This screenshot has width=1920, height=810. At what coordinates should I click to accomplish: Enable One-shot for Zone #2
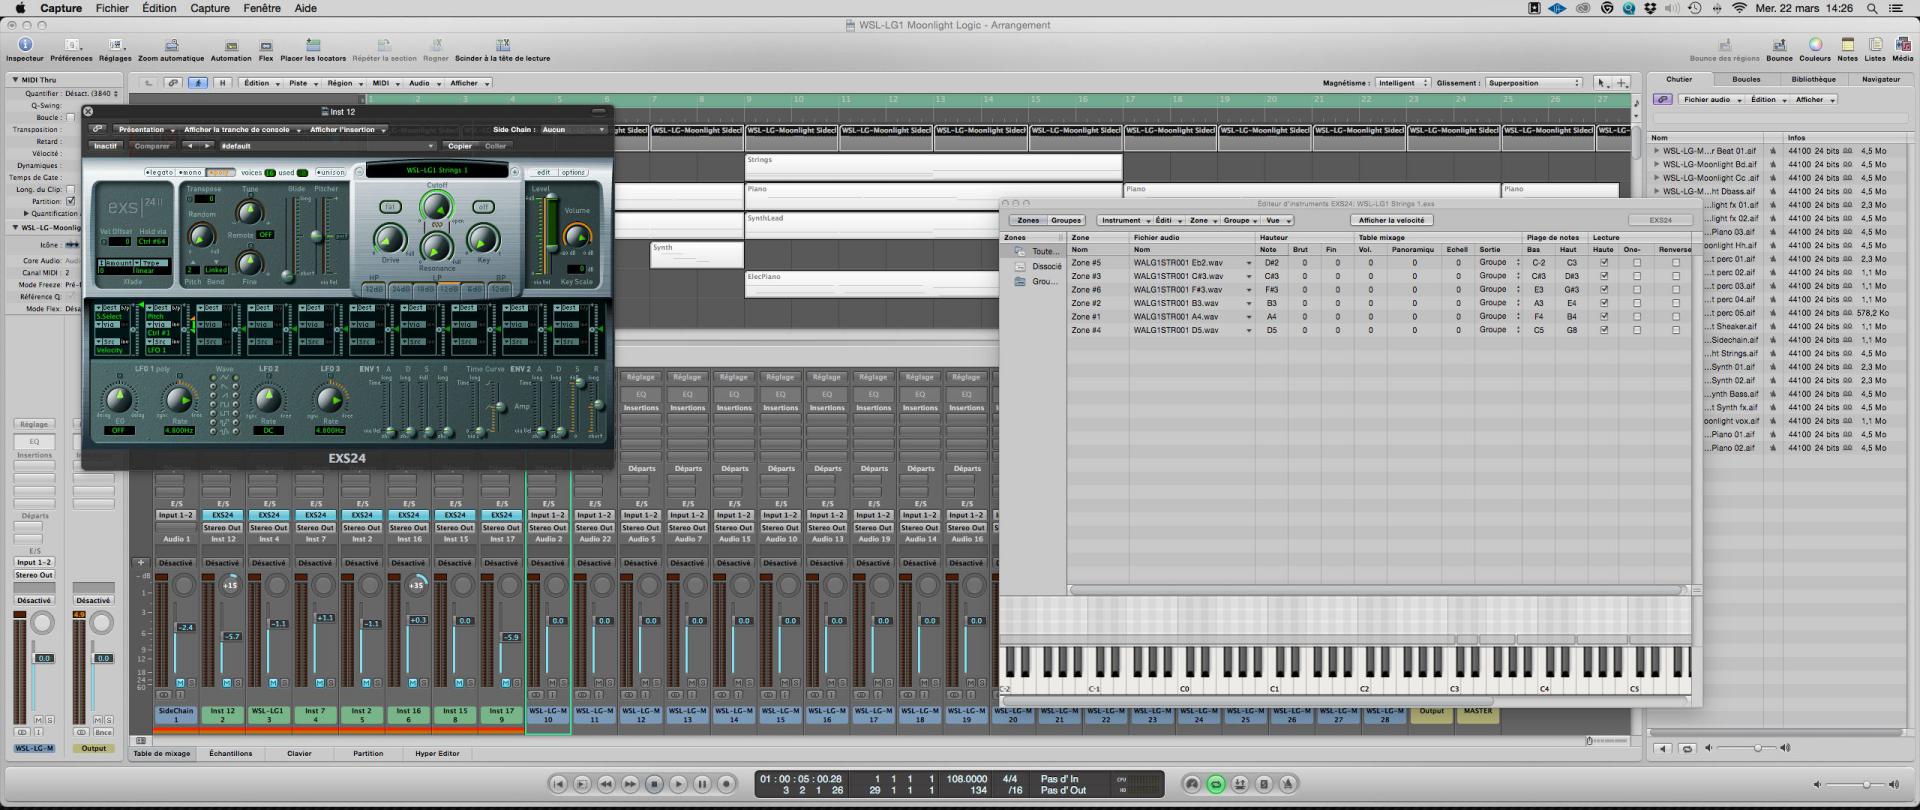1636,303
